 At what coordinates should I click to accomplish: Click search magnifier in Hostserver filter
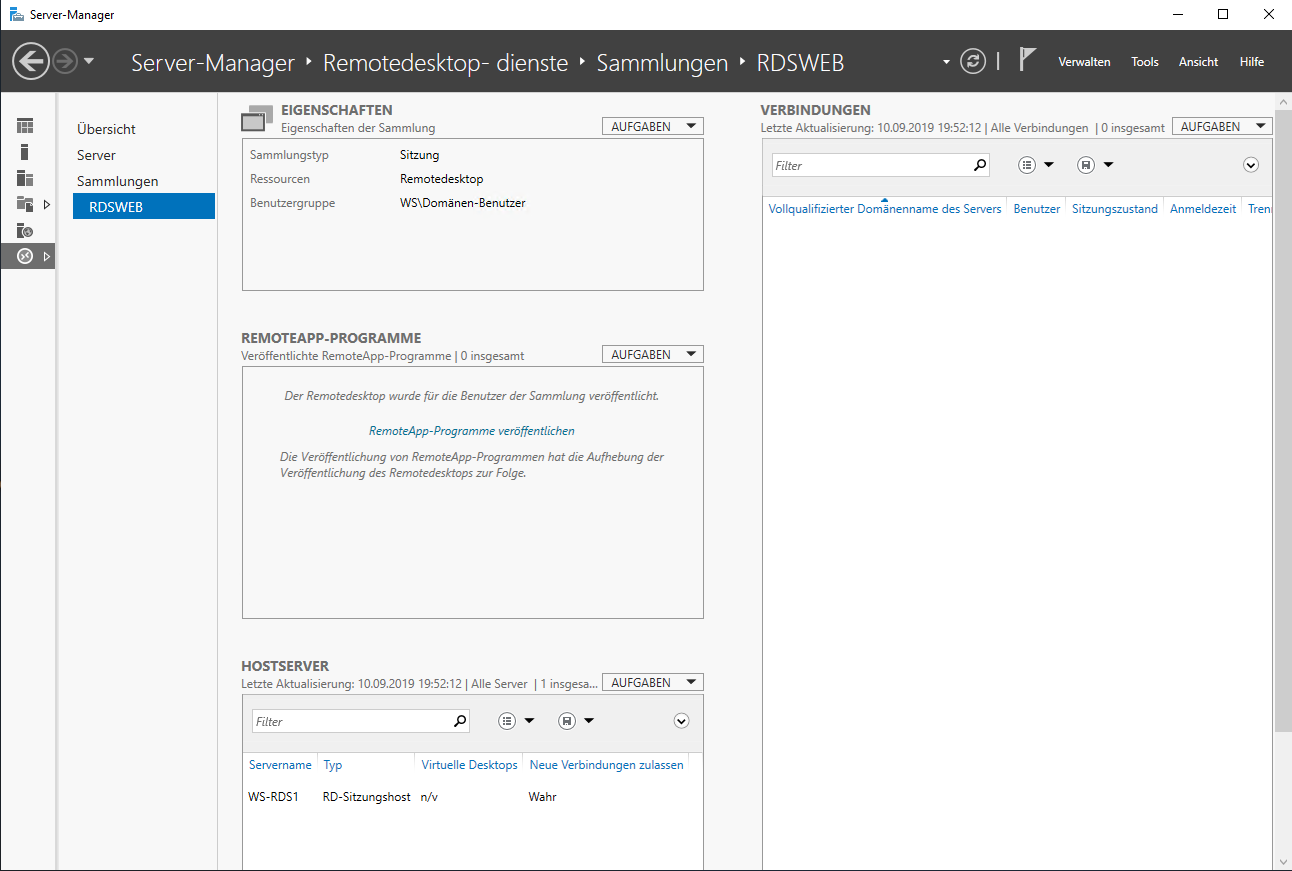pyautogui.click(x=460, y=721)
